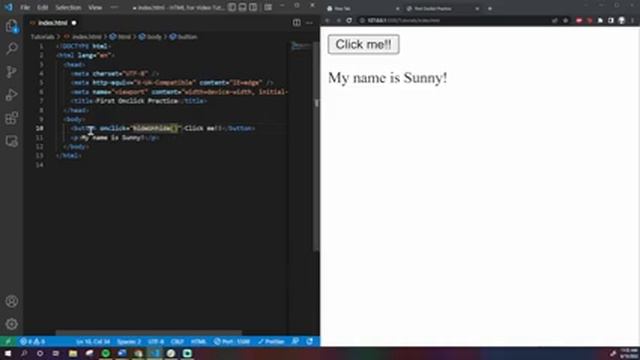Open File Explorer from the taskbar
640x360 pixels.
pyautogui.click(x=73, y=353)
